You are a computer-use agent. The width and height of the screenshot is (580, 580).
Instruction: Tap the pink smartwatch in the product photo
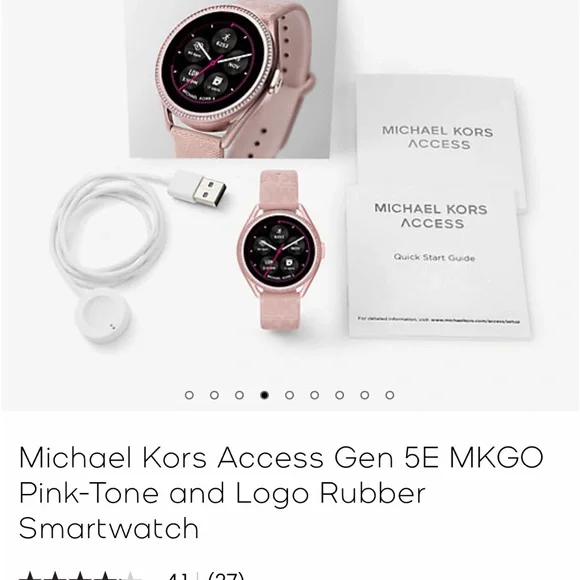coord(282,251)
